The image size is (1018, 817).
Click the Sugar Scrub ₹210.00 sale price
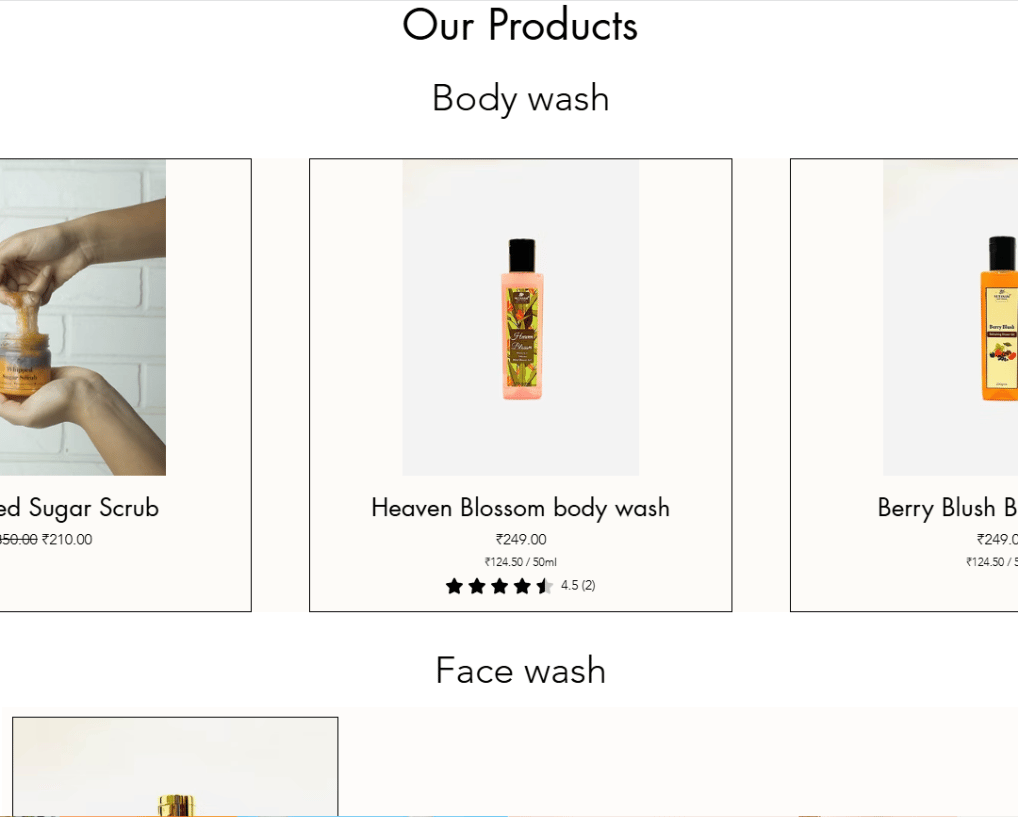coord(67,540)
